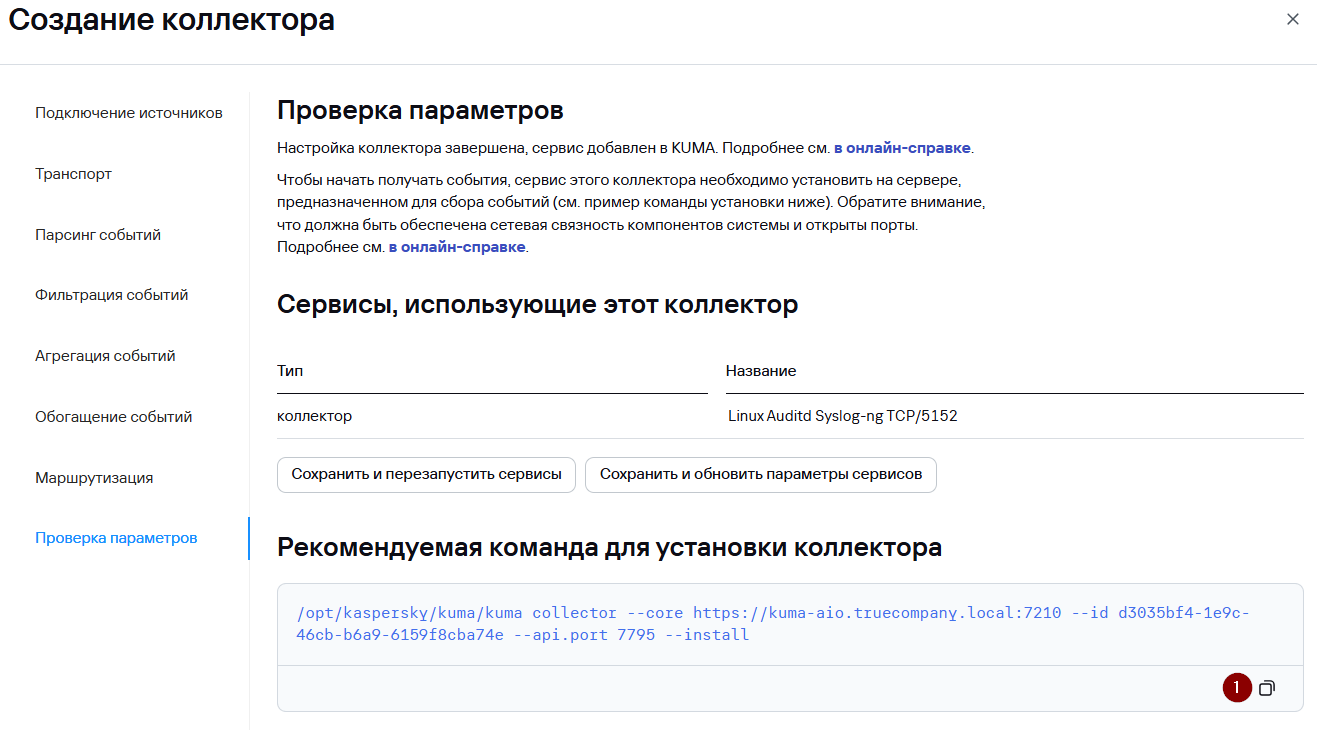
Task: Navigate to Обогащение событий step
Action: click(113, 417)
